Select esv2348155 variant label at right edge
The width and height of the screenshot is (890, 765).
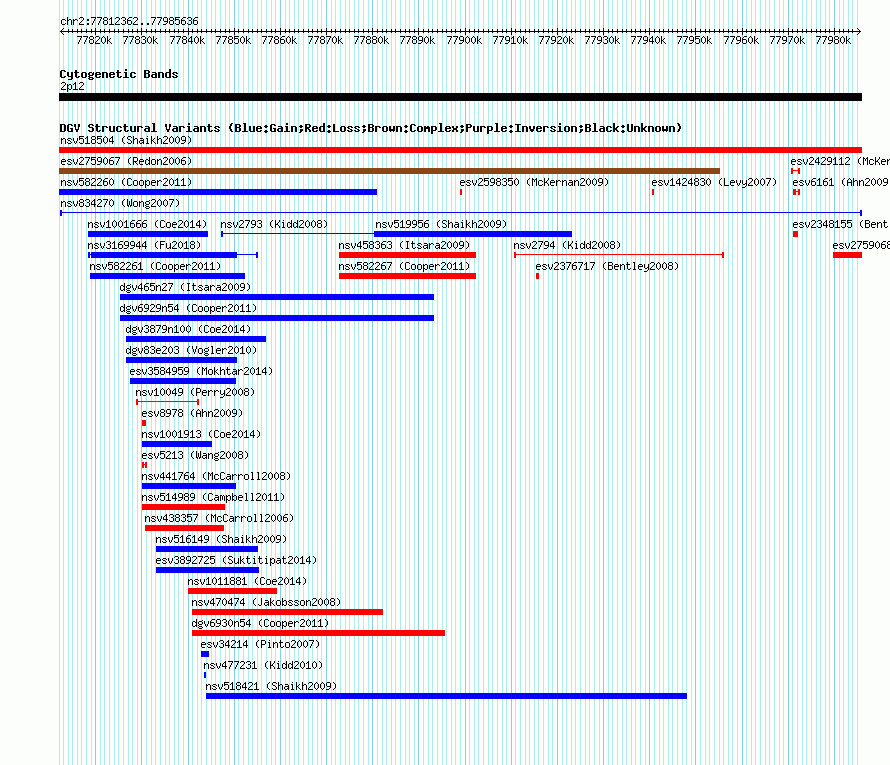pos(841,224)
